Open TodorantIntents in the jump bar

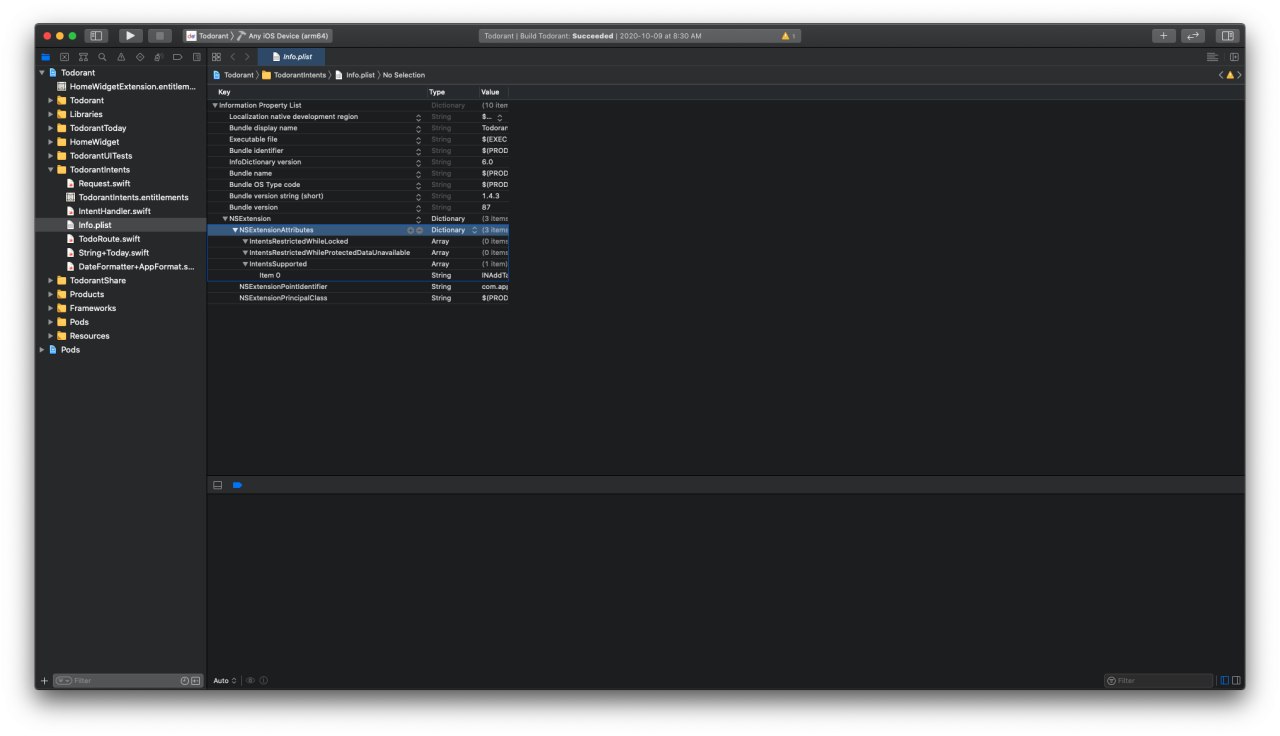pyautogui.click(x=294, y=75)
